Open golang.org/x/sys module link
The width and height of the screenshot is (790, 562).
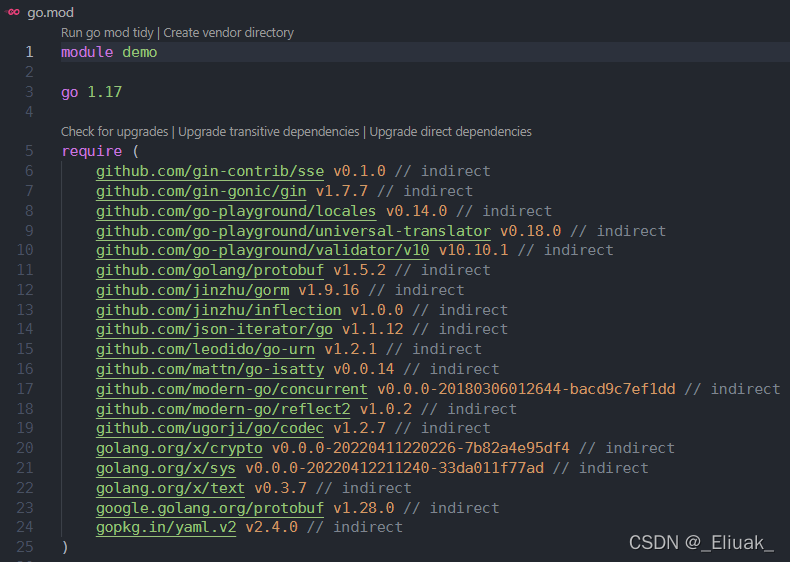tap(166, 468)
